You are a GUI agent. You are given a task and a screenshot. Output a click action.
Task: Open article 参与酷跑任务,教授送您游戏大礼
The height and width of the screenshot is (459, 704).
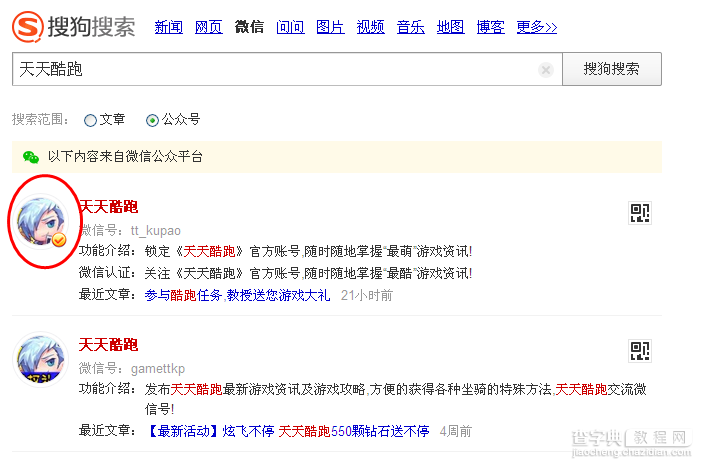pos(237,295)
